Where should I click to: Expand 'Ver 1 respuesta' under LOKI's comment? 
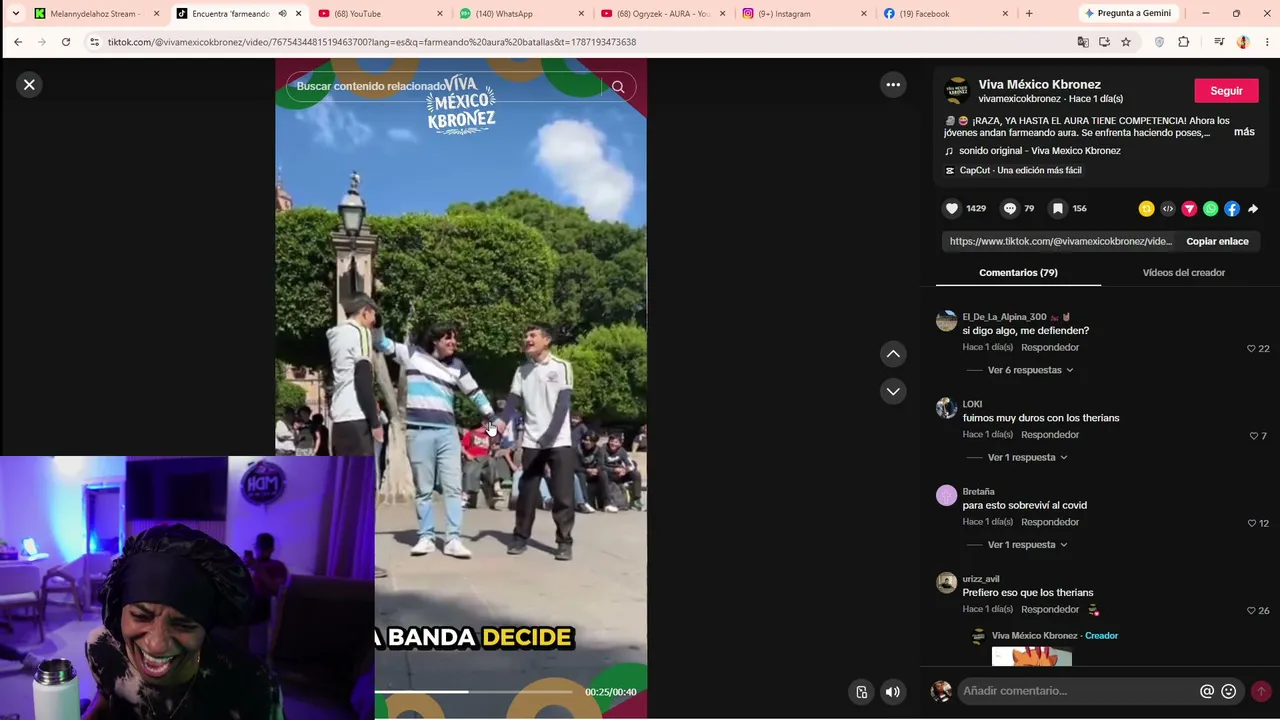[1027, 457]
